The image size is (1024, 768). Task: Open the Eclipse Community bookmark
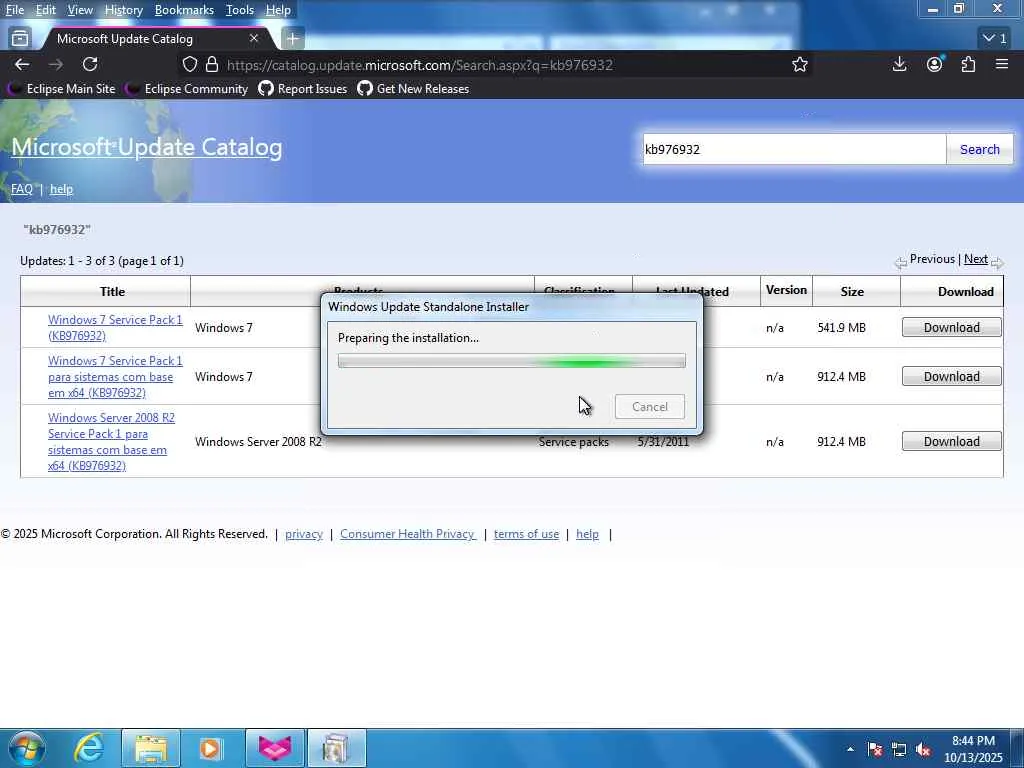(188, 89)
